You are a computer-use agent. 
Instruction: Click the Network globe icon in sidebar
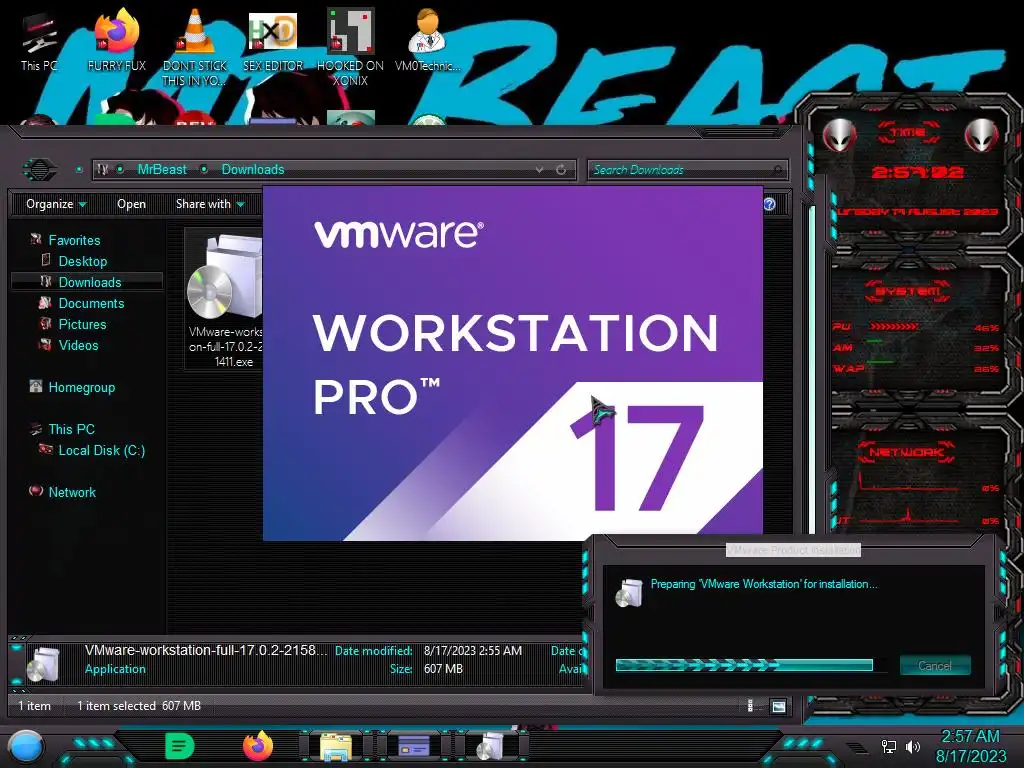point(35,491)
